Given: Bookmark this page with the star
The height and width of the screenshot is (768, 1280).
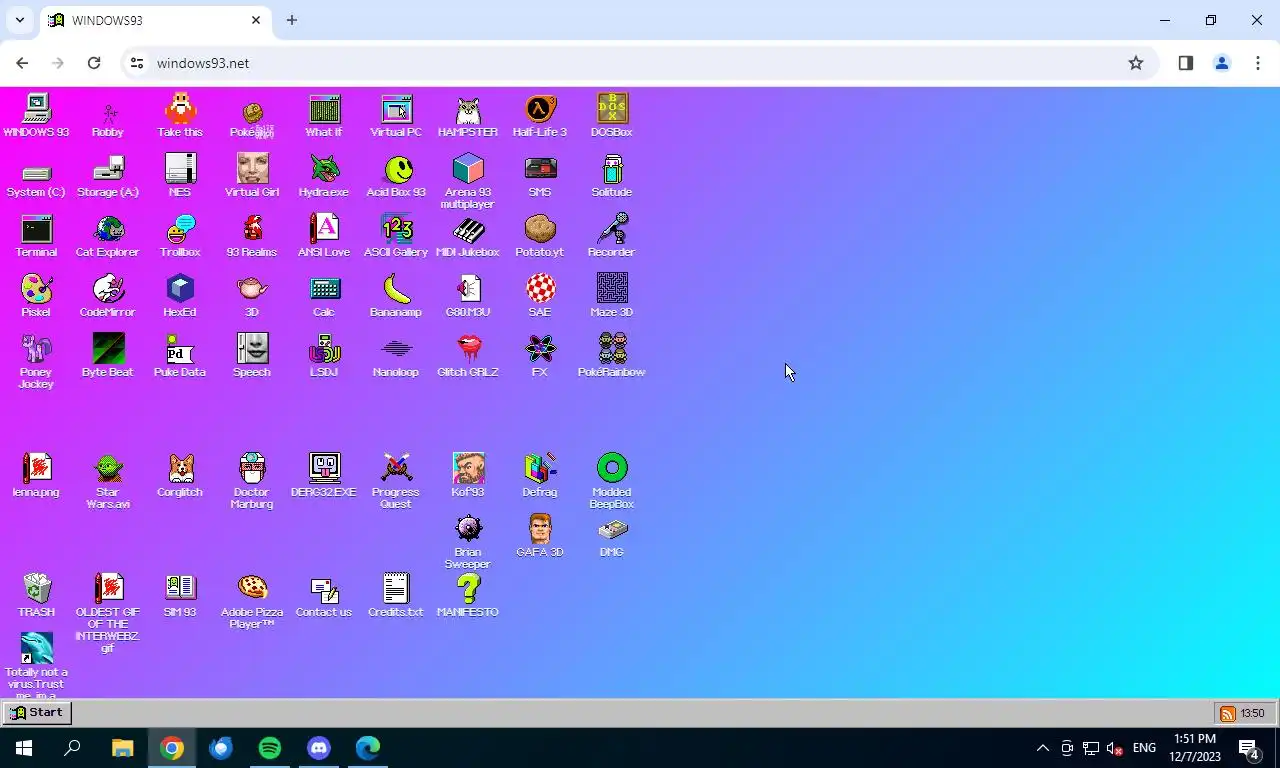Looking at the screenshot, I should tap(1136, 63).
